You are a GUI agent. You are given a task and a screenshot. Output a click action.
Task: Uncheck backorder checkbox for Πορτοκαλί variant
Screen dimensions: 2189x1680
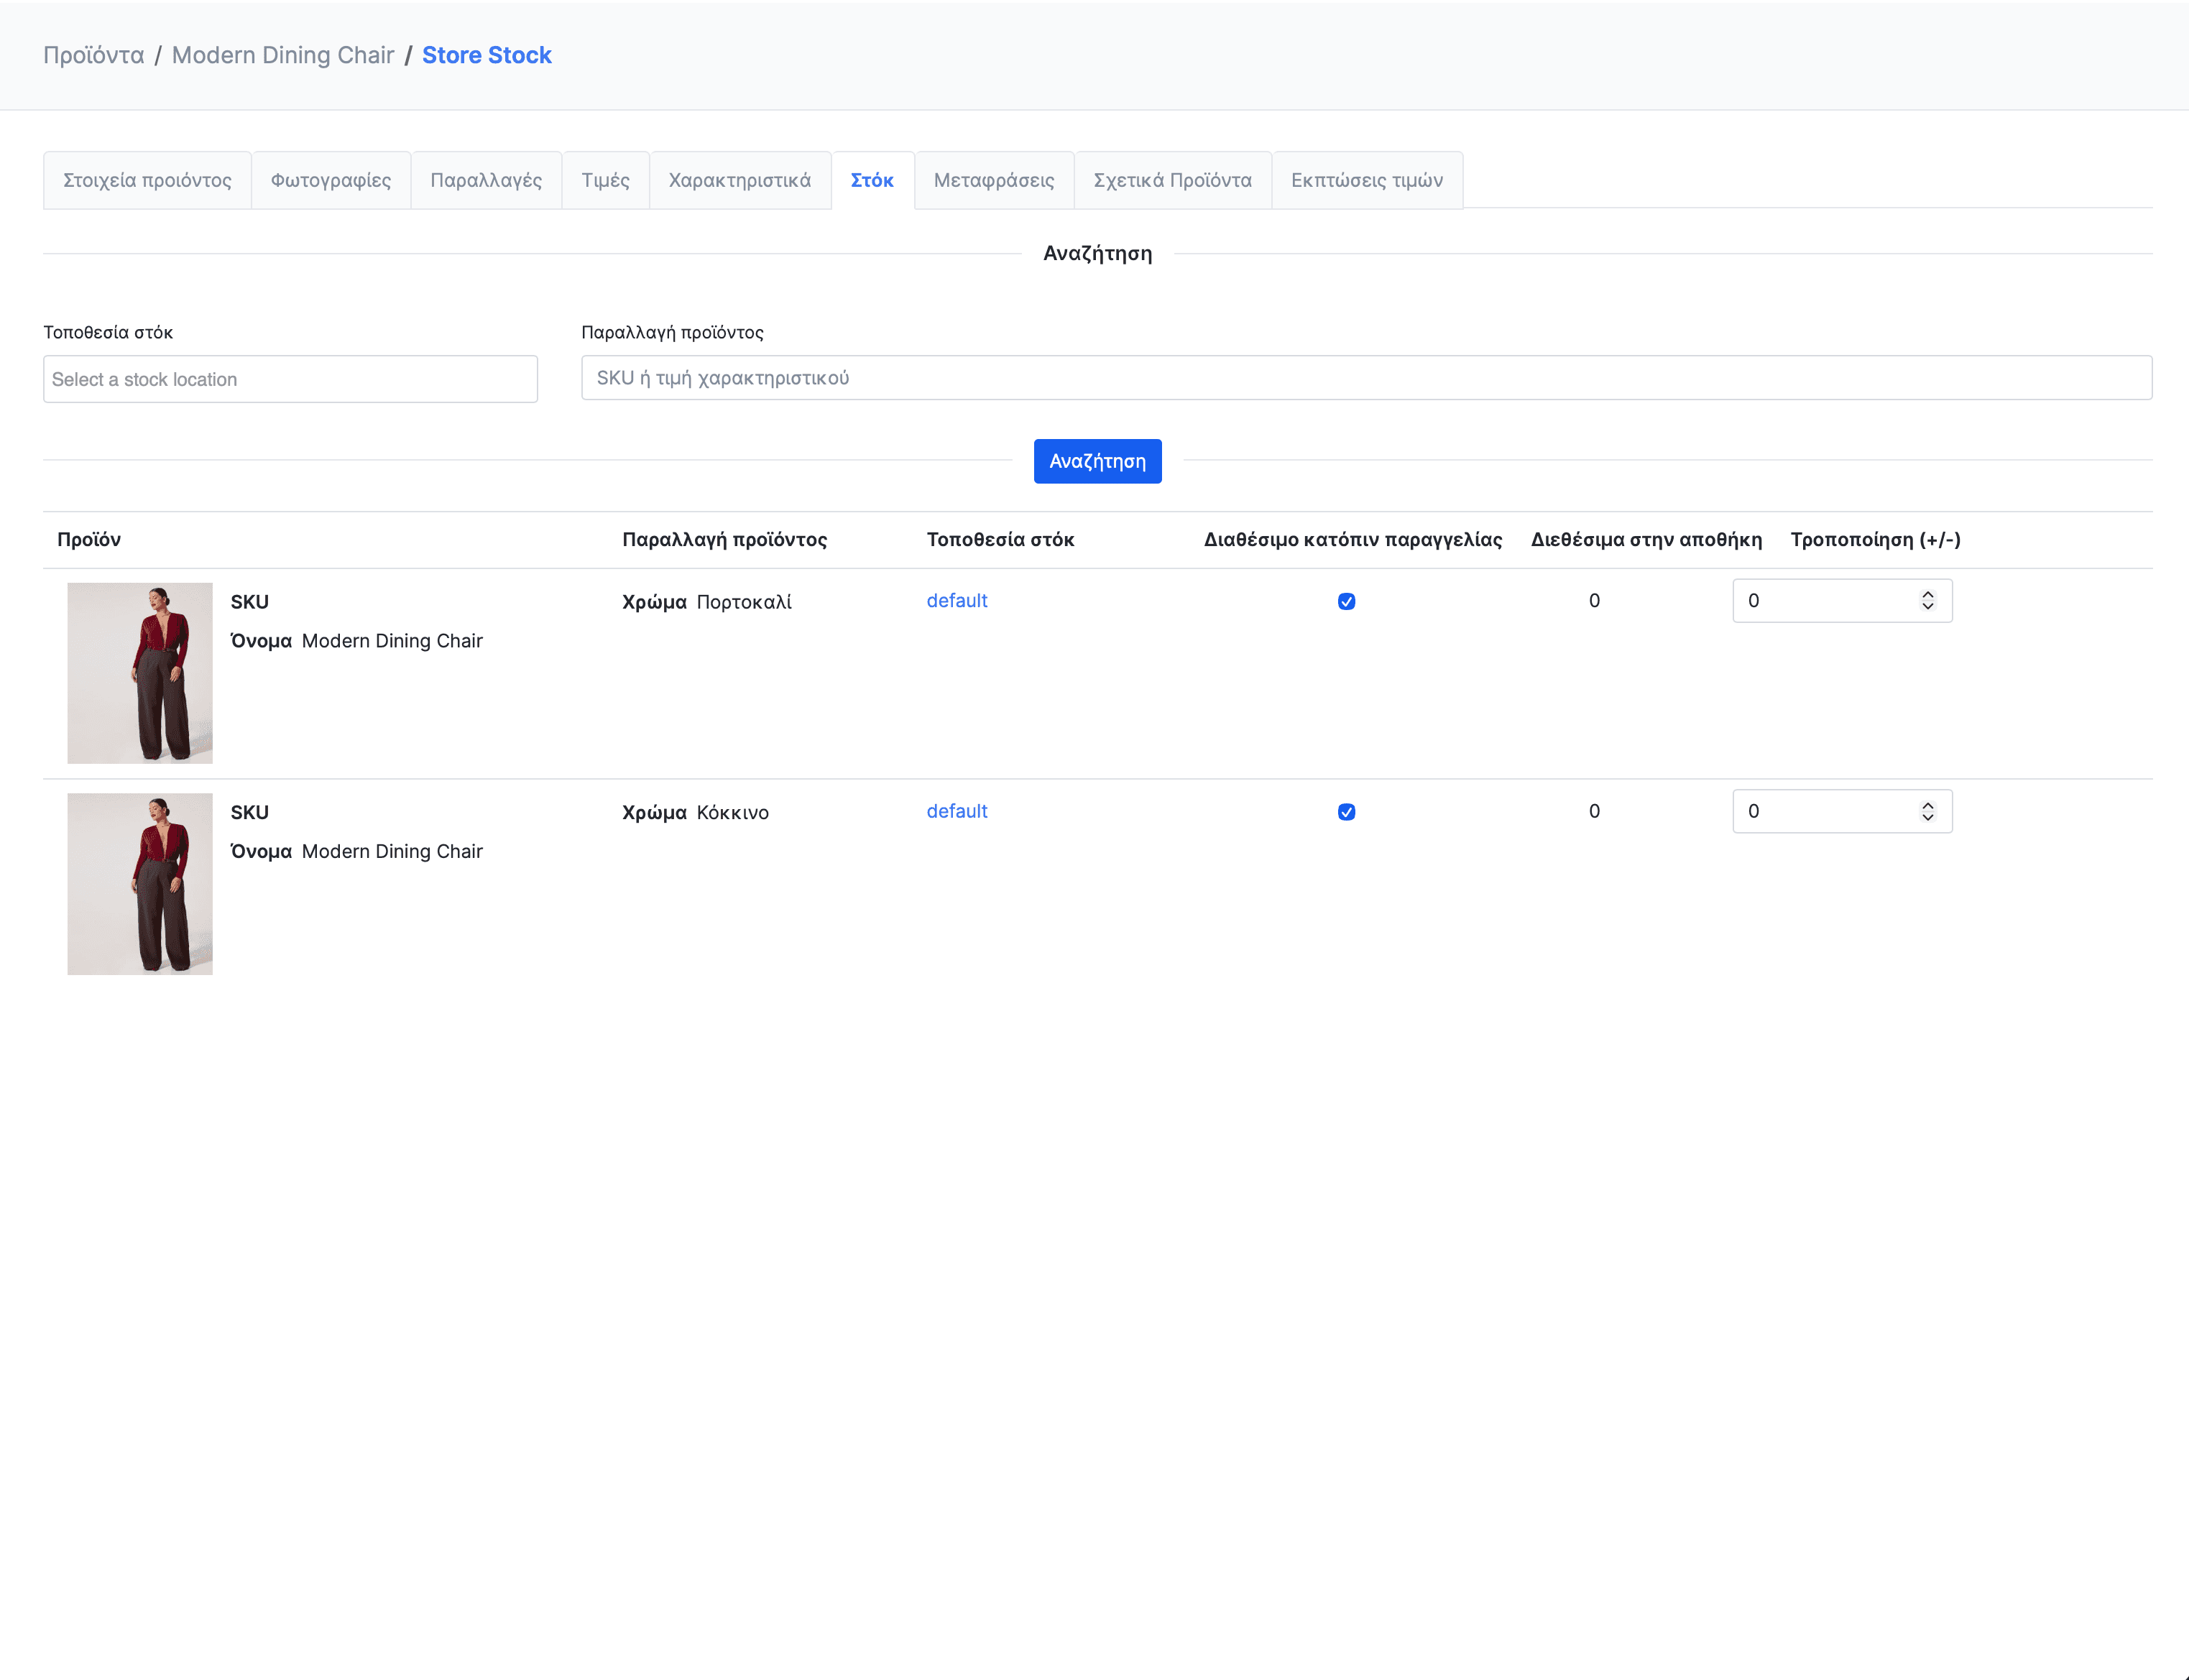1346,601
